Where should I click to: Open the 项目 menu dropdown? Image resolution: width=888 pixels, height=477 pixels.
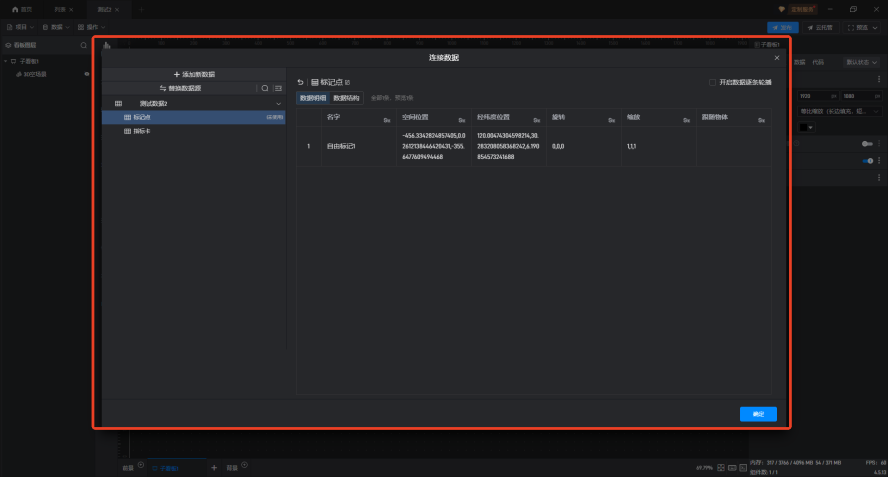(21, 27)
